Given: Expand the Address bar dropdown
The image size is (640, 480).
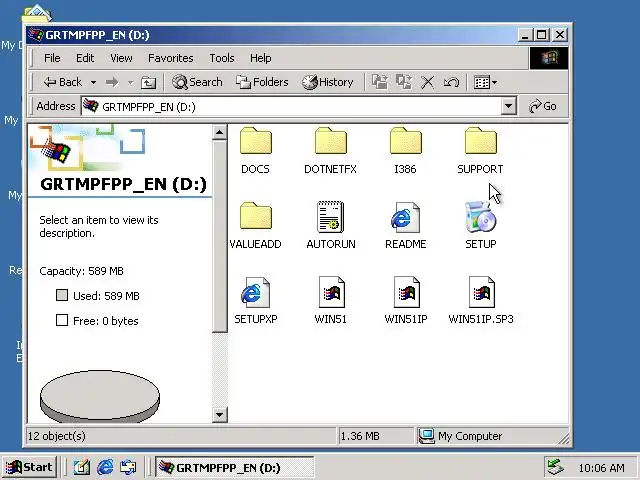Looking at the screenshot, I should click(508, 107).
